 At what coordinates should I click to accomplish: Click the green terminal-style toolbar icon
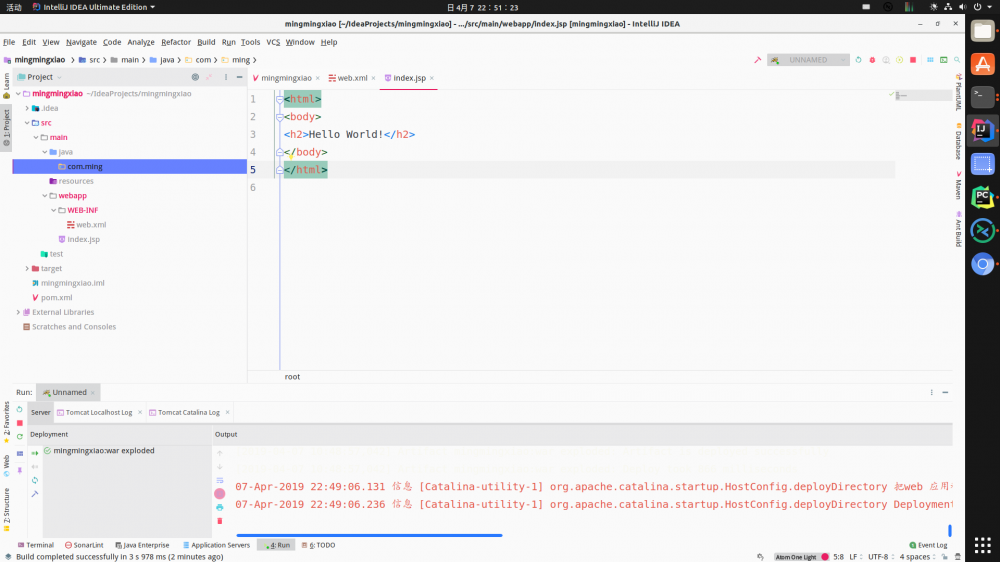click(x=943, y=60)
